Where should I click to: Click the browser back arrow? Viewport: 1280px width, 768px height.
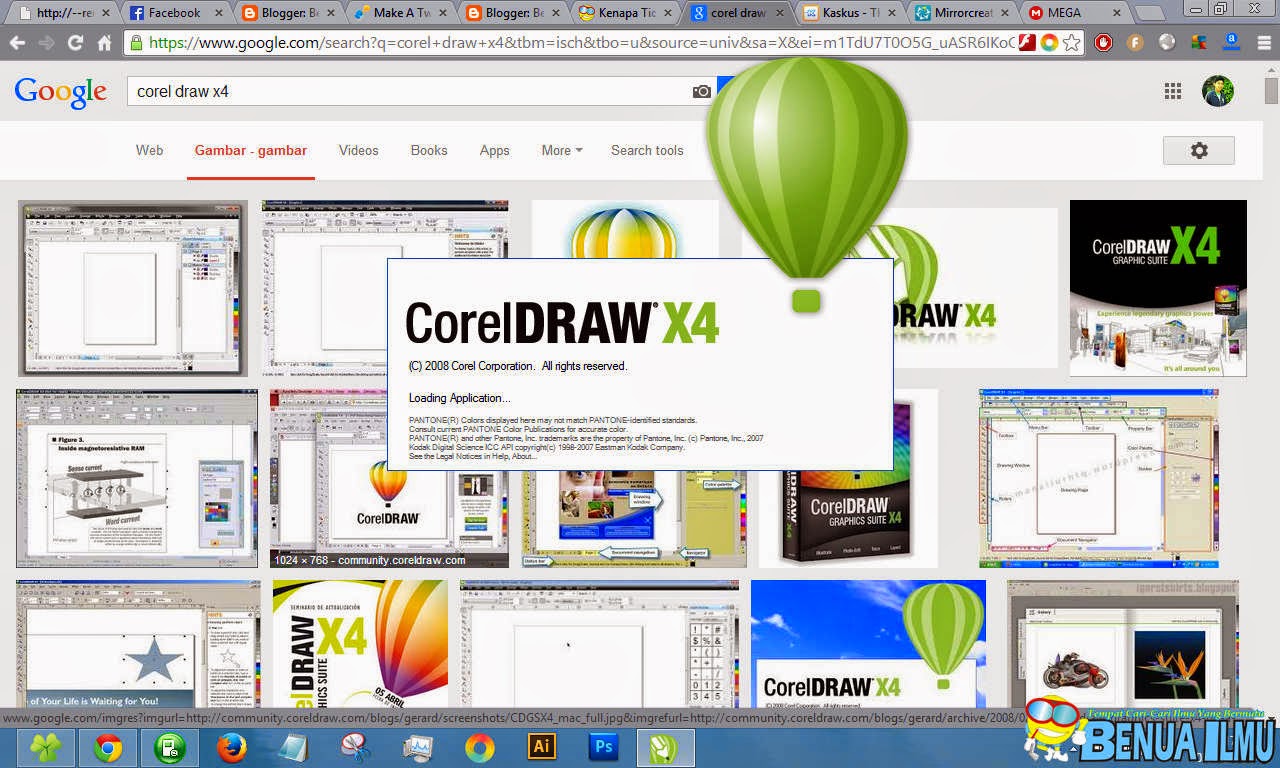pos(17,43)
